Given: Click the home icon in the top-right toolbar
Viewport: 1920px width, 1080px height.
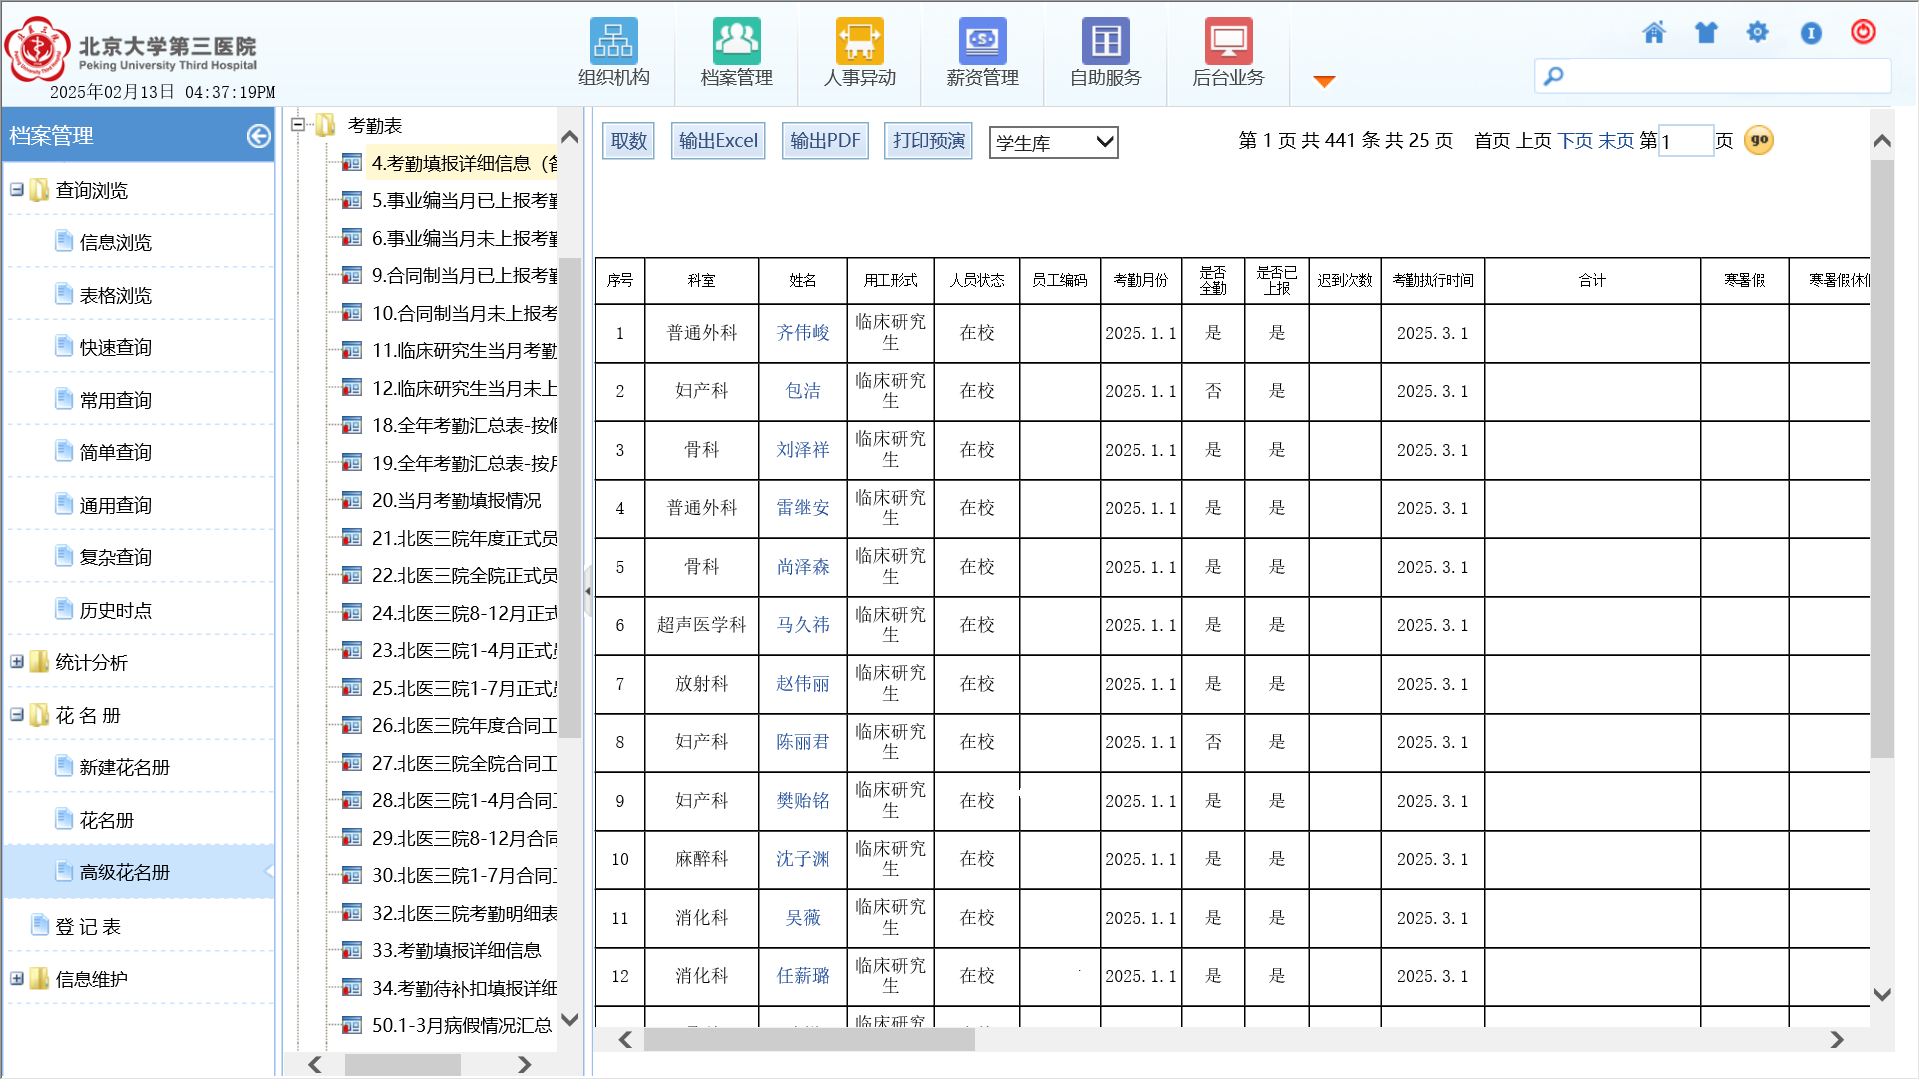Looking at the screenshot, I should click(x=1654, y=33).
